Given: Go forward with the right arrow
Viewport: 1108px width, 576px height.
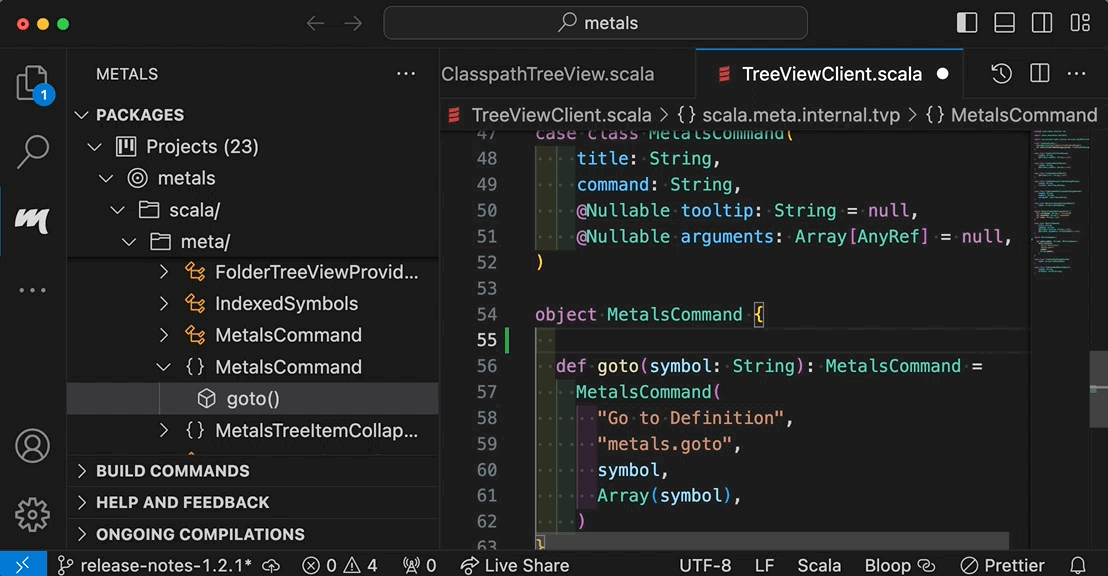Looking at the screenshot, I should pyautogui.click(x=353, y=23).
